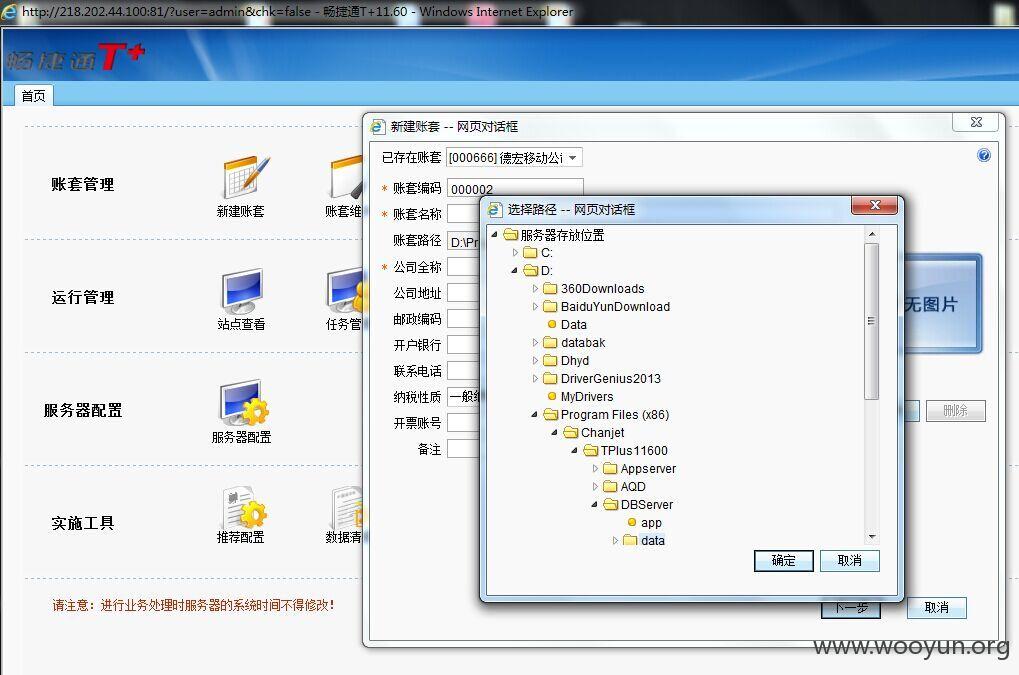Select the D: drive label
This screenshot has width=1019, height=675.
pyautogui.click(x=547, y=270)
